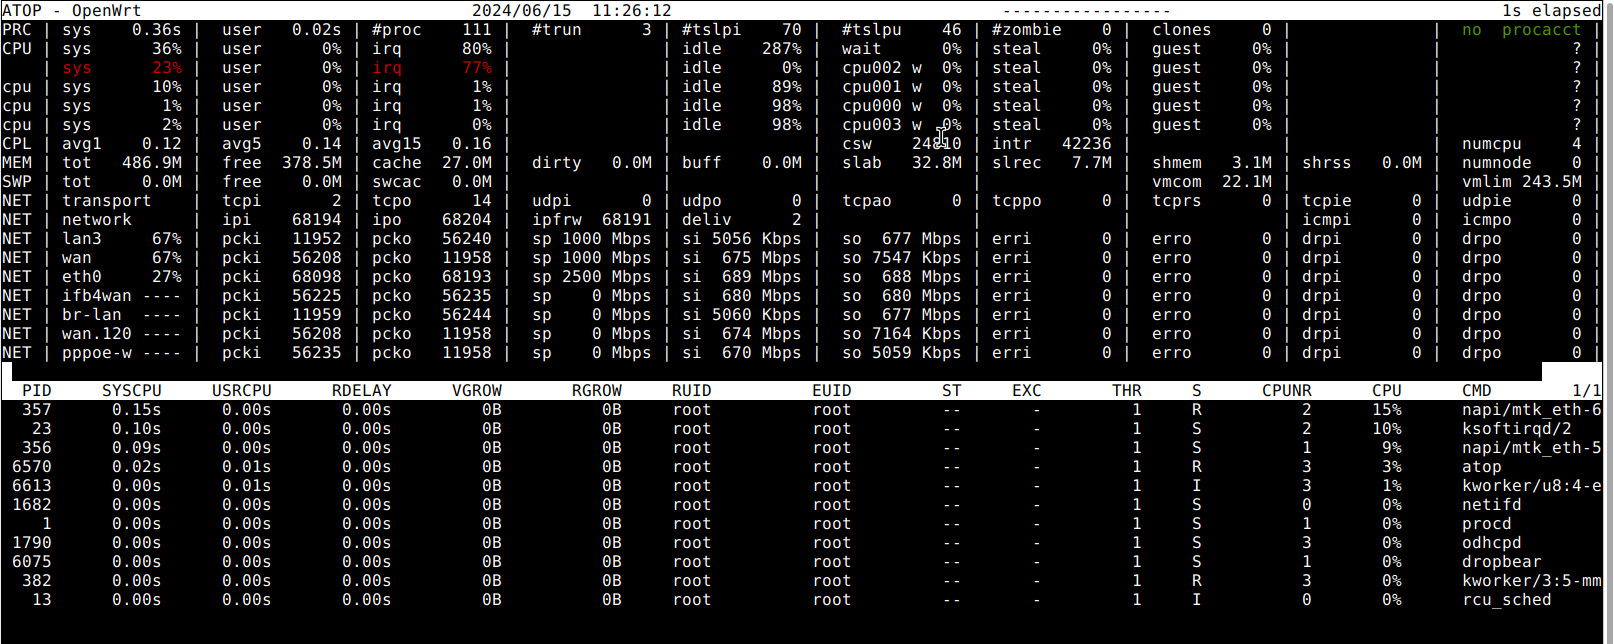Screen dimensions: 1614x644
Task: Click the br-lan interface label
Action: pyautogui.click(x=92, y=315)
